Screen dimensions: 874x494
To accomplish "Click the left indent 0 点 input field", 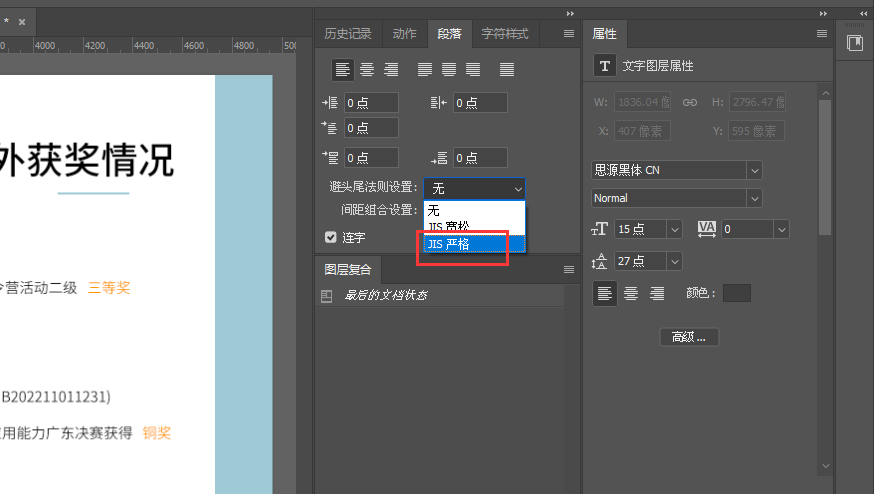I will (x=371, y=103).
